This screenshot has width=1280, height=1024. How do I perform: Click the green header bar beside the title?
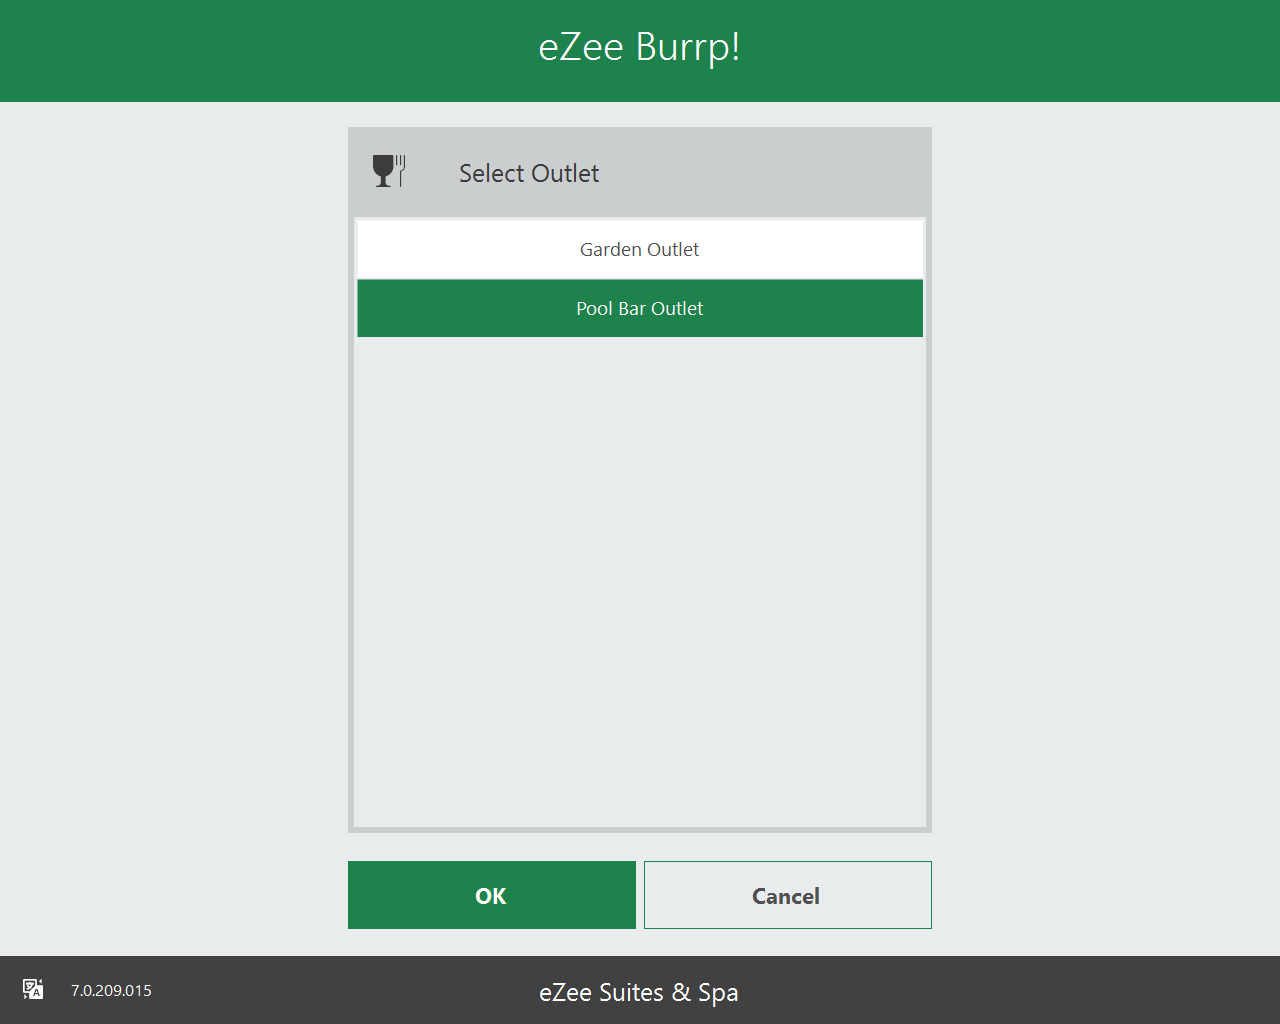[x=1000, y=50]
